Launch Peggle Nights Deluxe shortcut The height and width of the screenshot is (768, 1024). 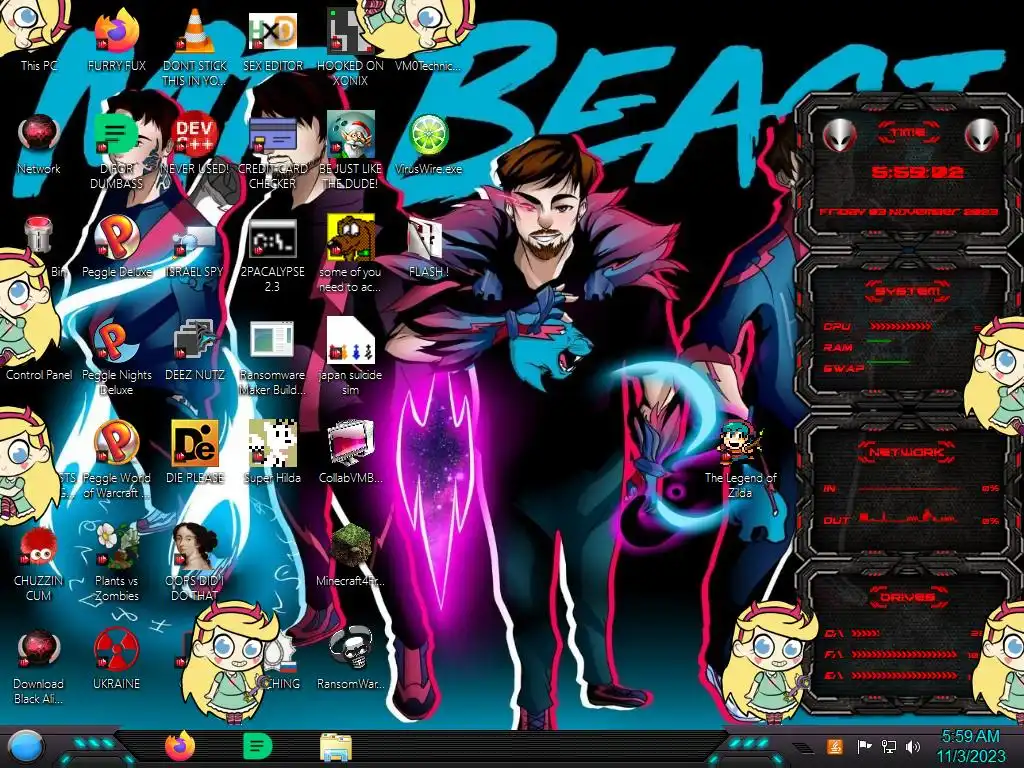[x=116, y=358]
